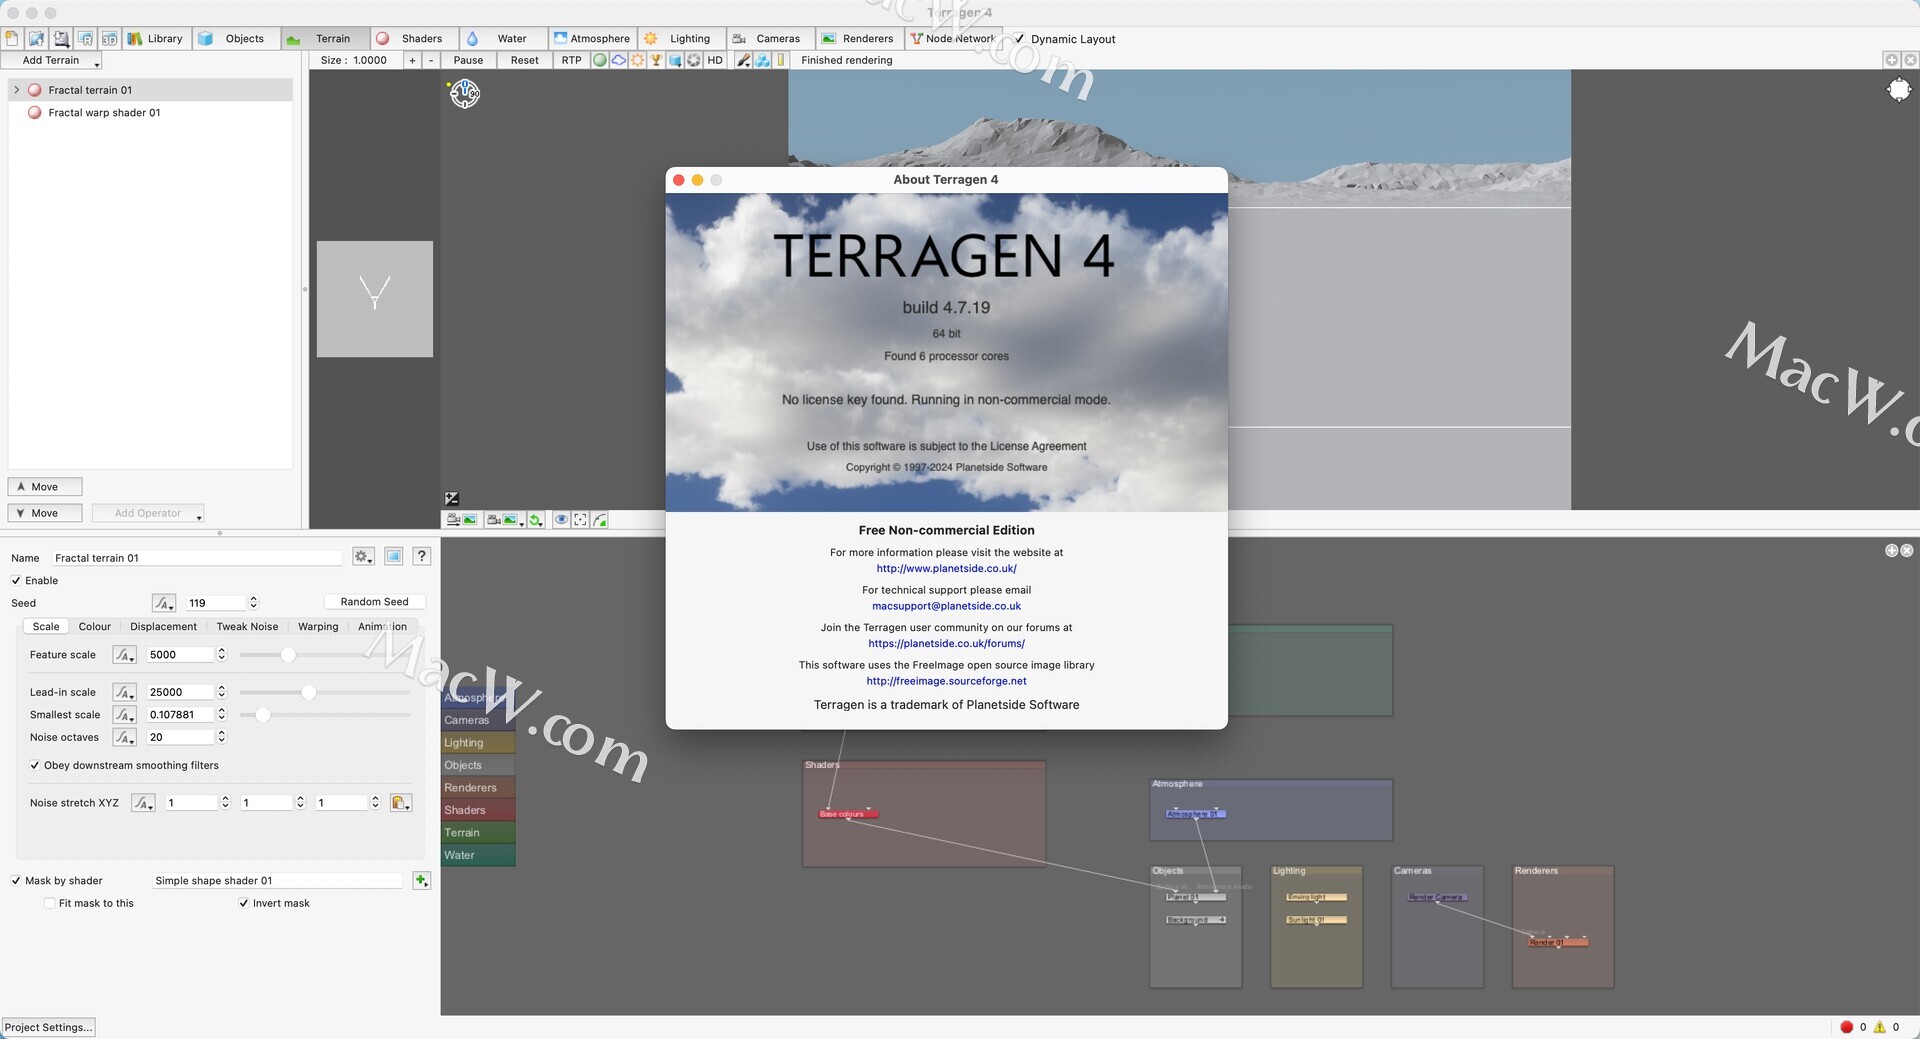Image resolution: width=1920 pixels, height=1039 pixels.
Task: Click the frame selection brackets icon
Action: coord(580,520)
